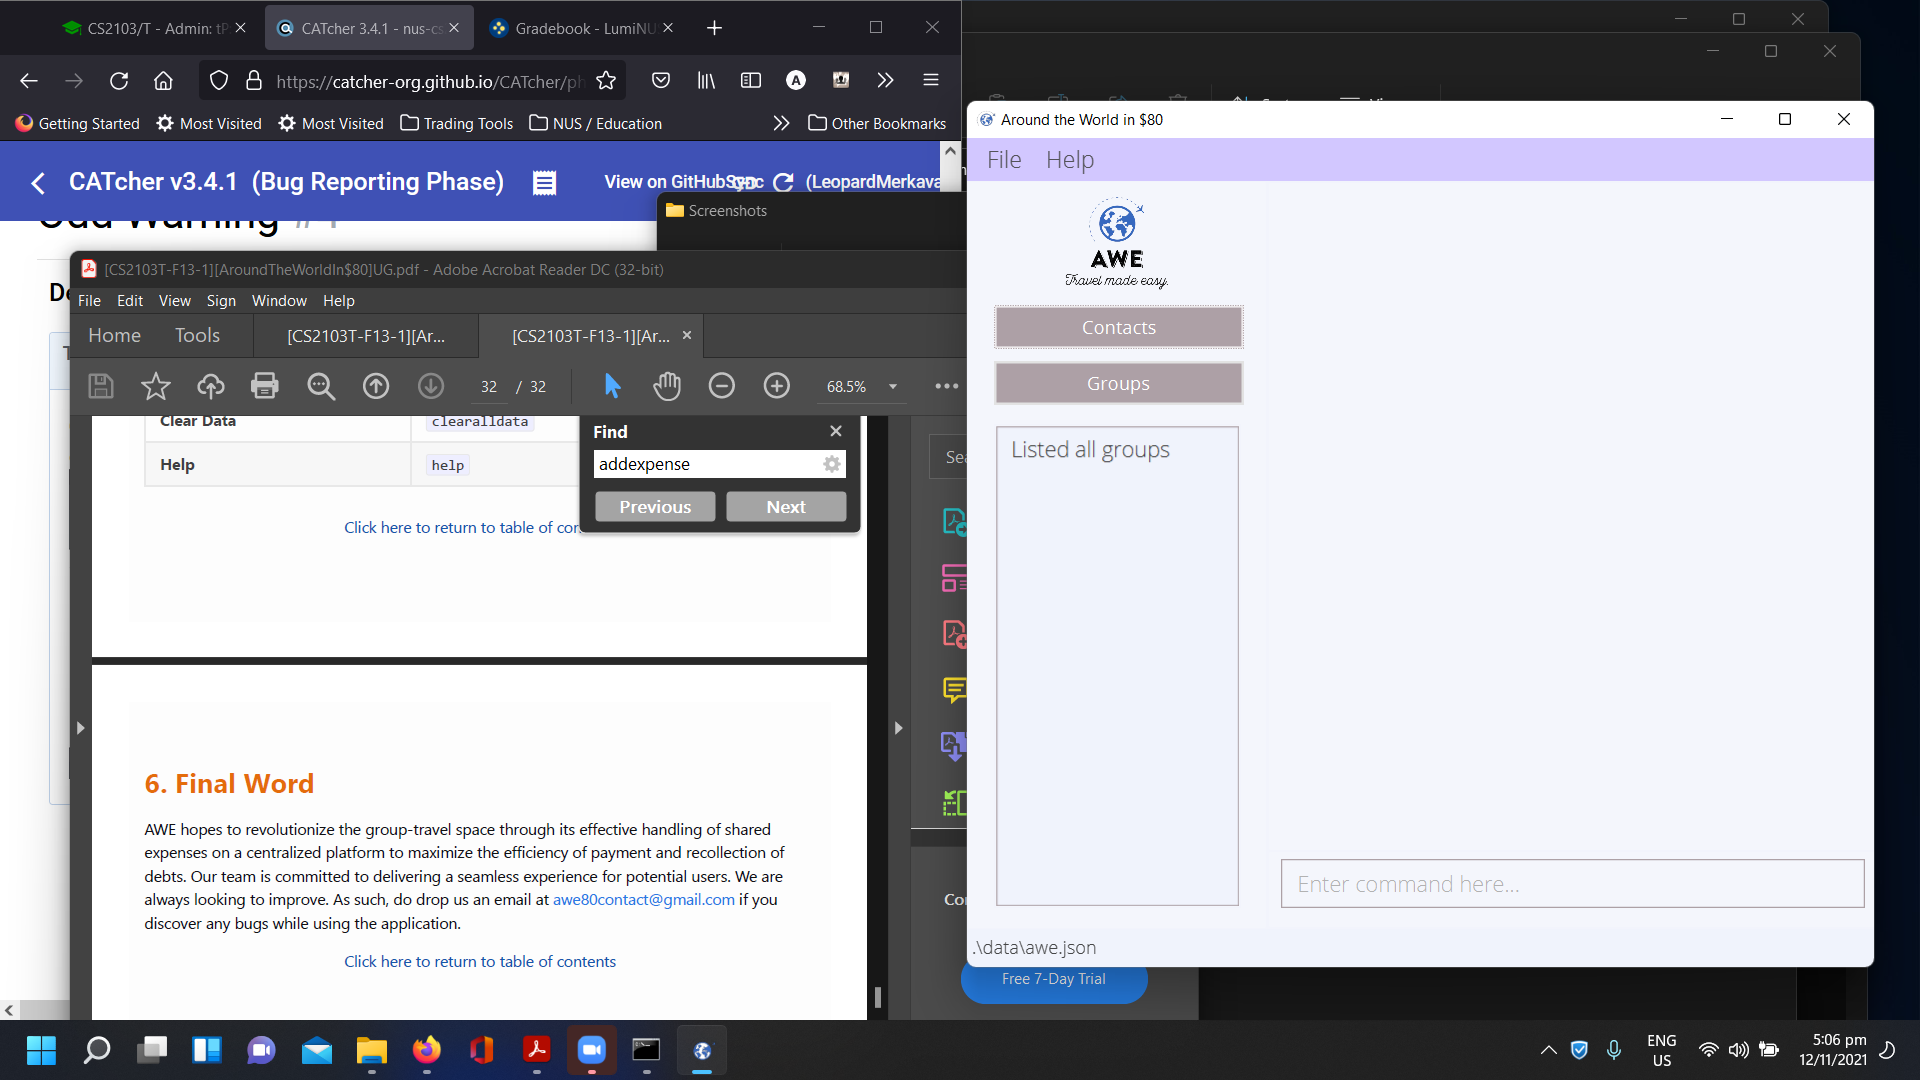
Task: Go to previous page arrow icon
Action: tap(376, 386)
